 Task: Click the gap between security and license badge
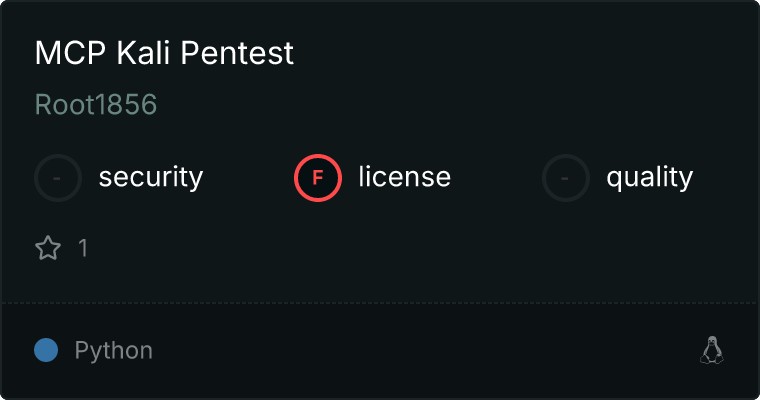click(x=248, y=178)
